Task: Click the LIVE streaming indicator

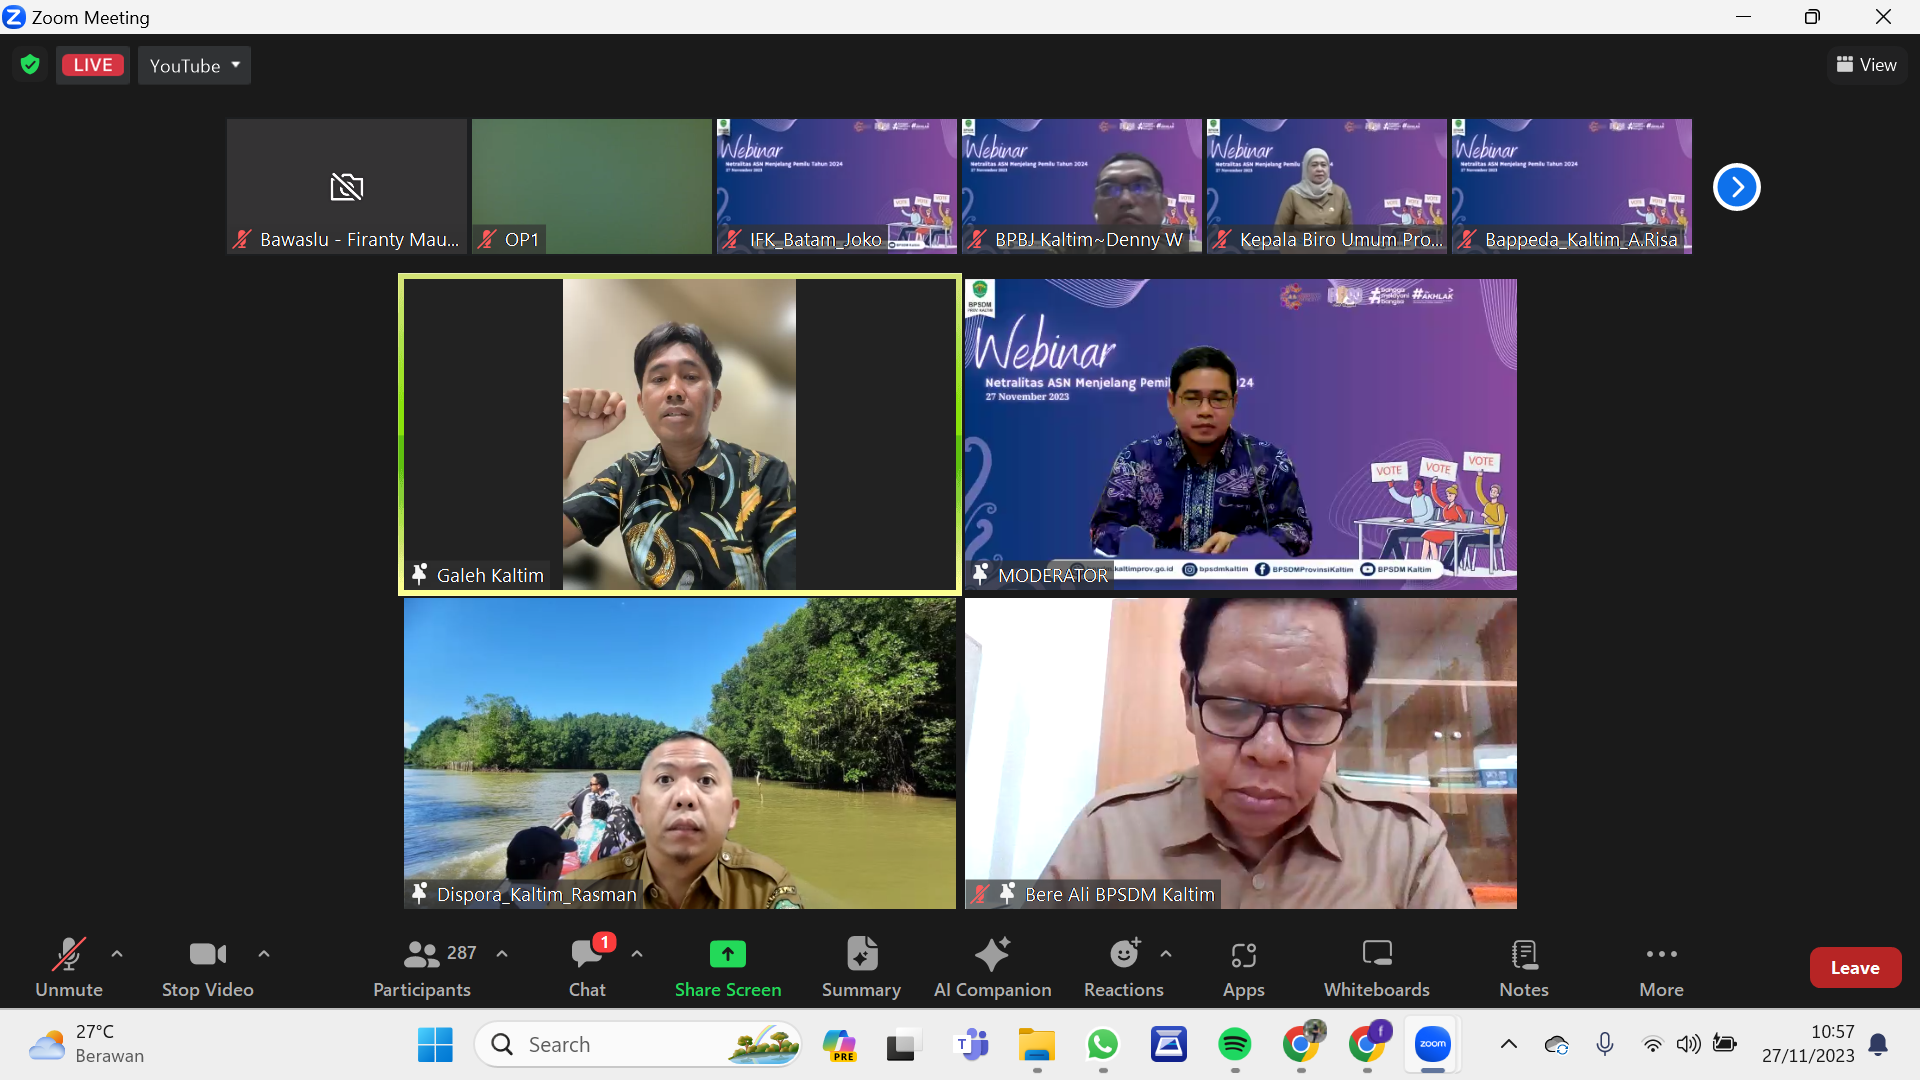Action: [x=92, y=64]
